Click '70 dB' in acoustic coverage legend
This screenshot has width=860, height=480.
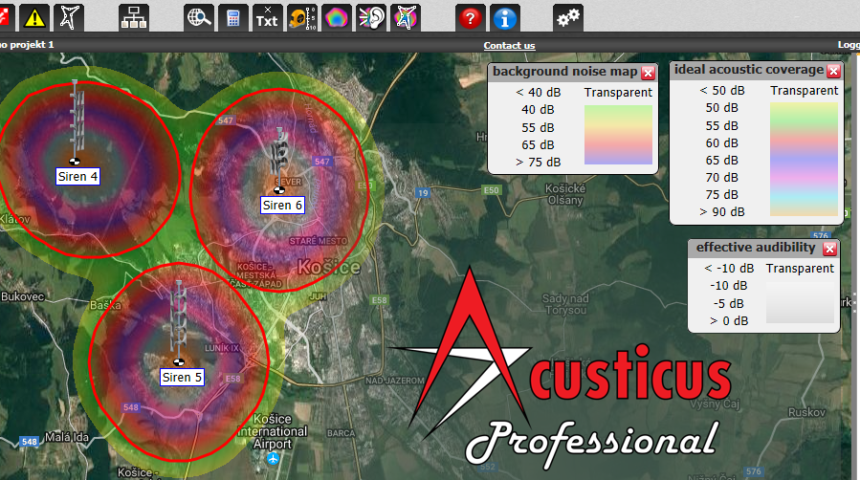[x=722, y=177]
